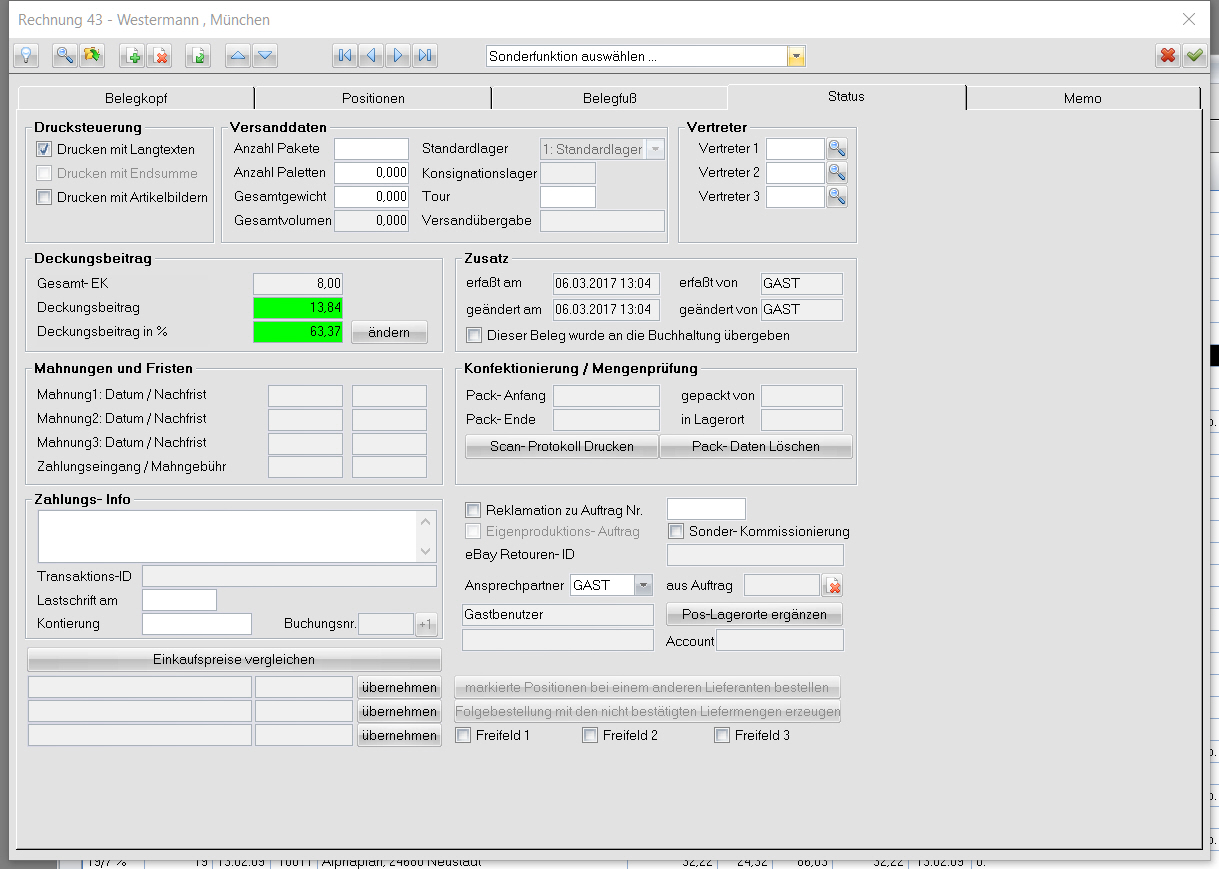The image size is (1219, 869).
Task: Switch to the Positionen tab
Action: pos(373,98)
